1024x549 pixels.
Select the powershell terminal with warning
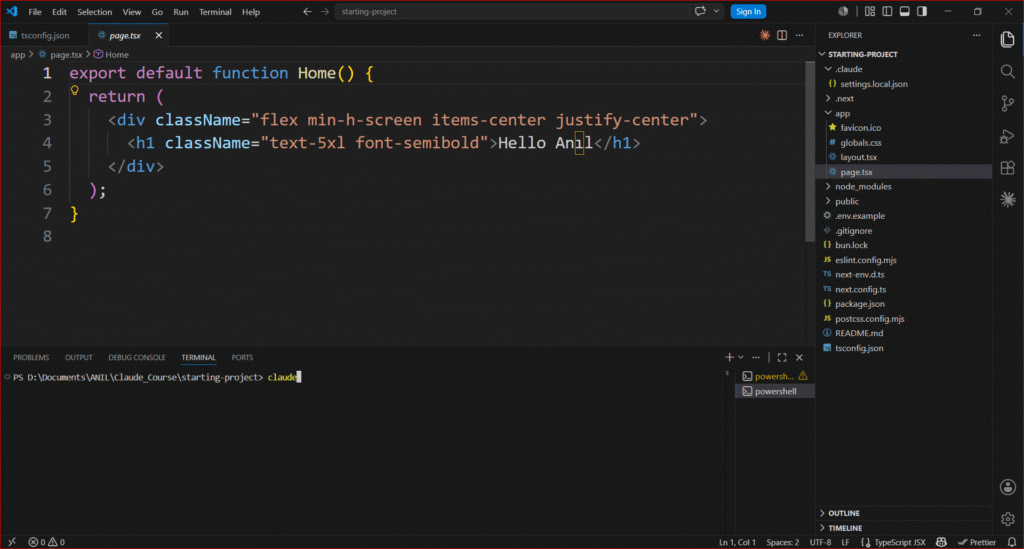tap(775, 376)
